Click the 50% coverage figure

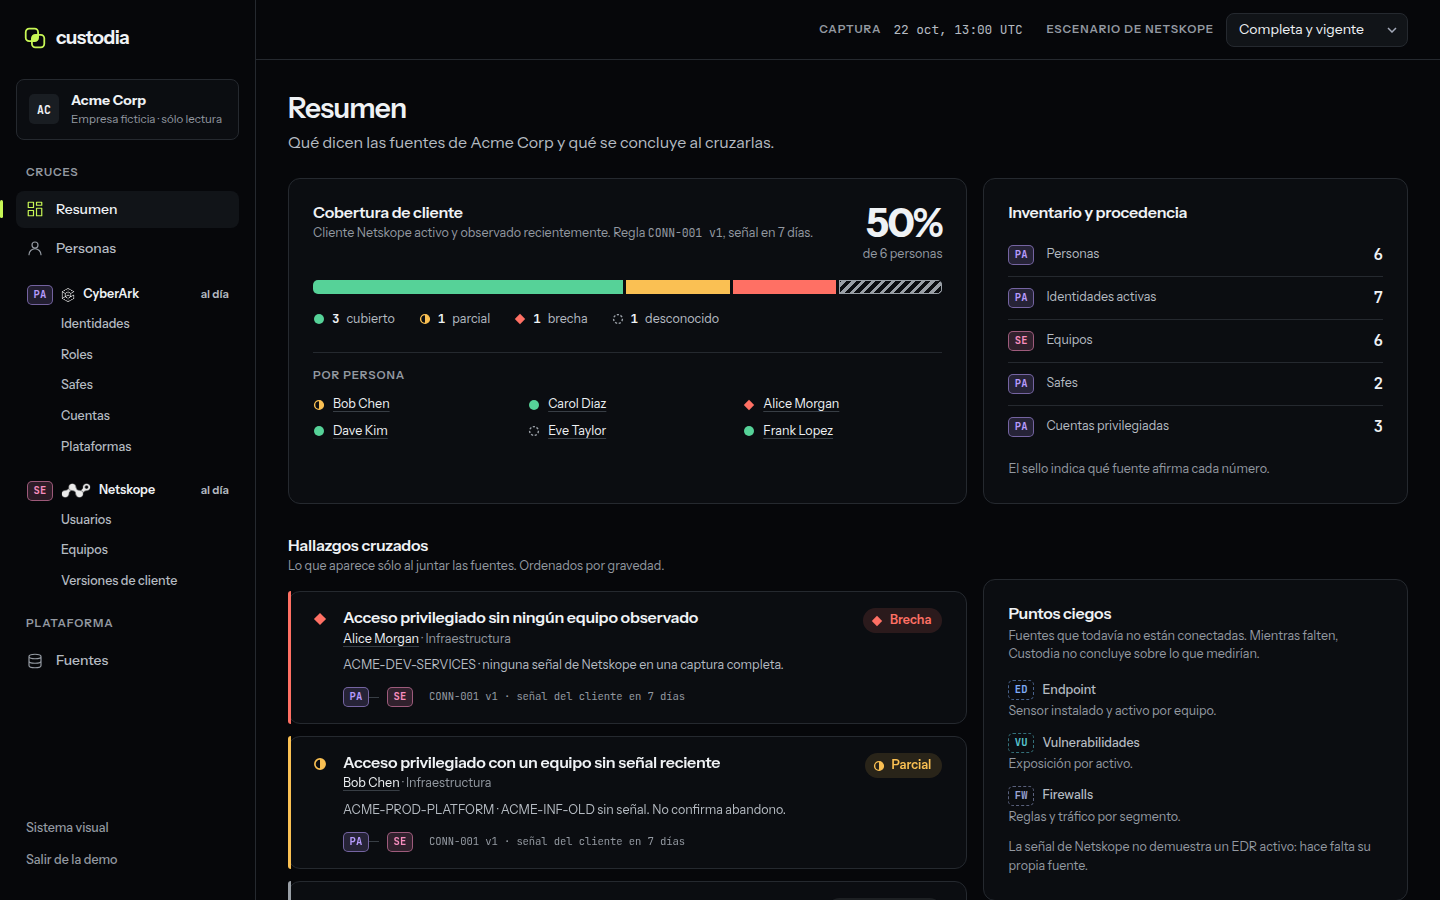tap(904, 223)
